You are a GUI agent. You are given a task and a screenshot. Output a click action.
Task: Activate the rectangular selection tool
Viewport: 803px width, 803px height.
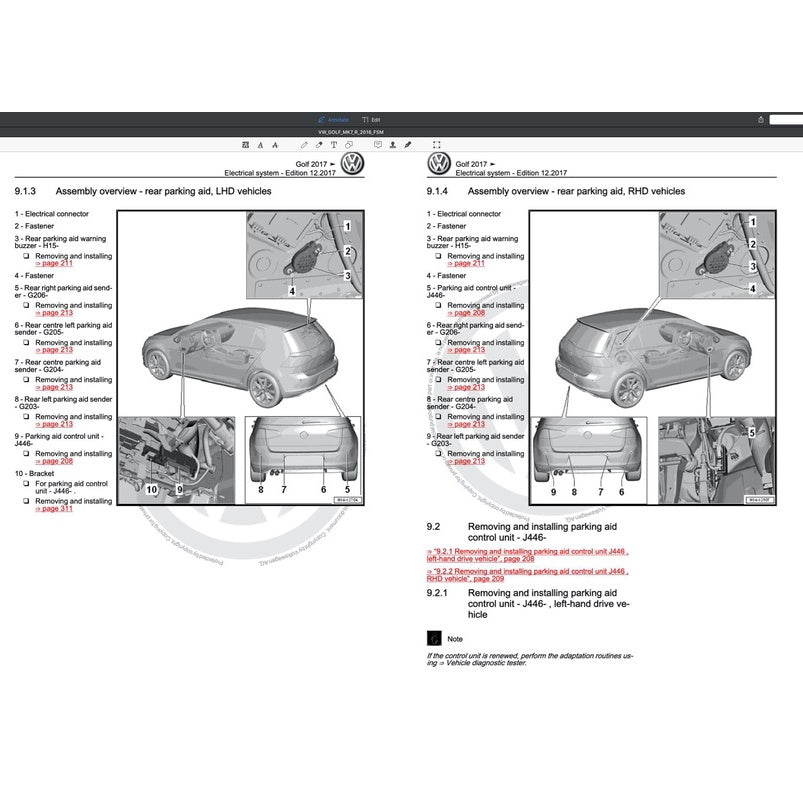pos(436,144)
